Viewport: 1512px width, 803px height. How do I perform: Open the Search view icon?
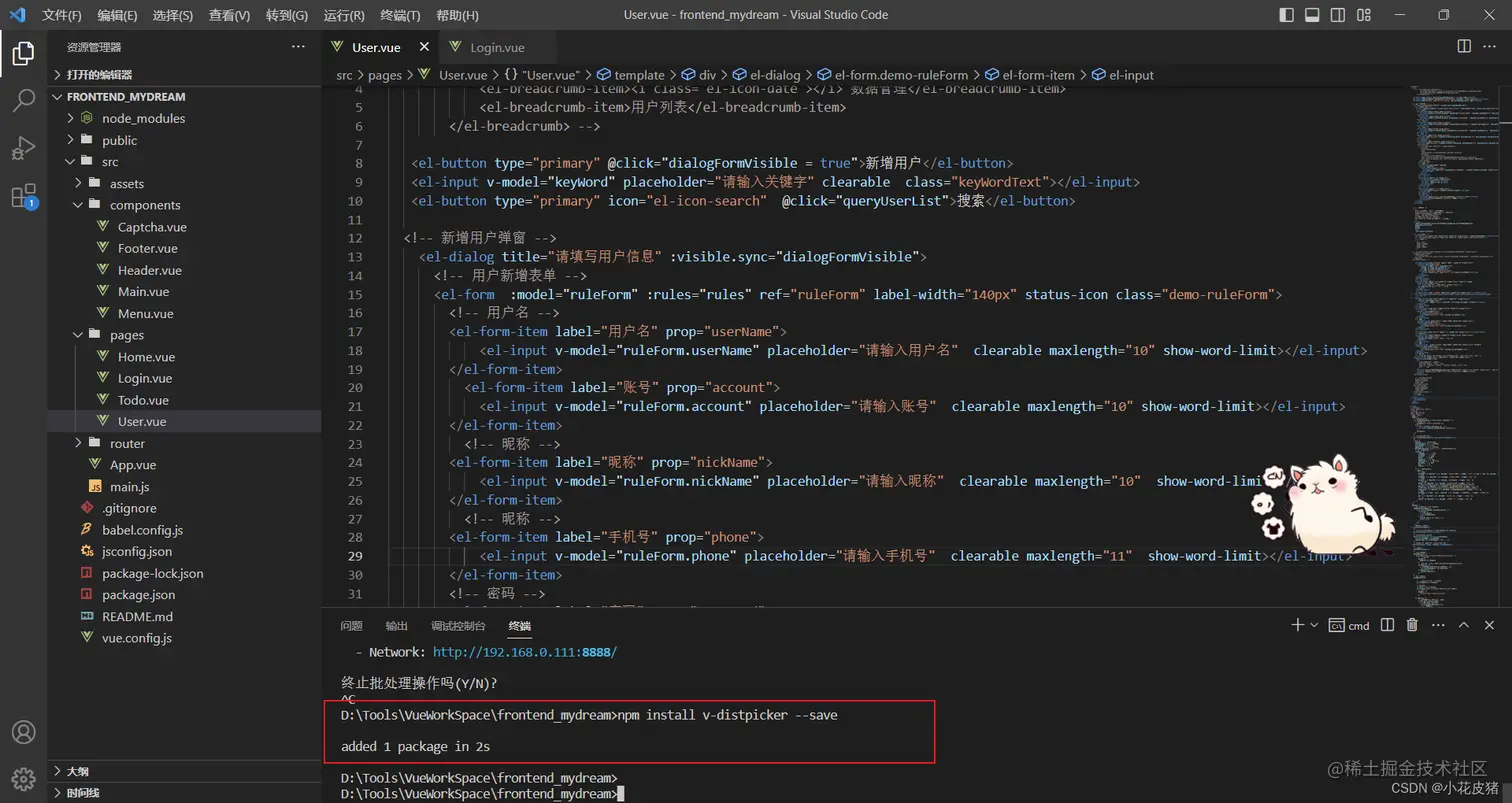[23, 100]
